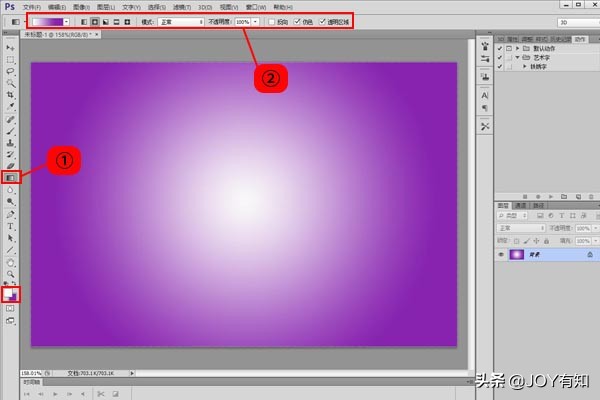The image size is (600, 400).
Task: Select the Blur tool
Action: point(10,190)
